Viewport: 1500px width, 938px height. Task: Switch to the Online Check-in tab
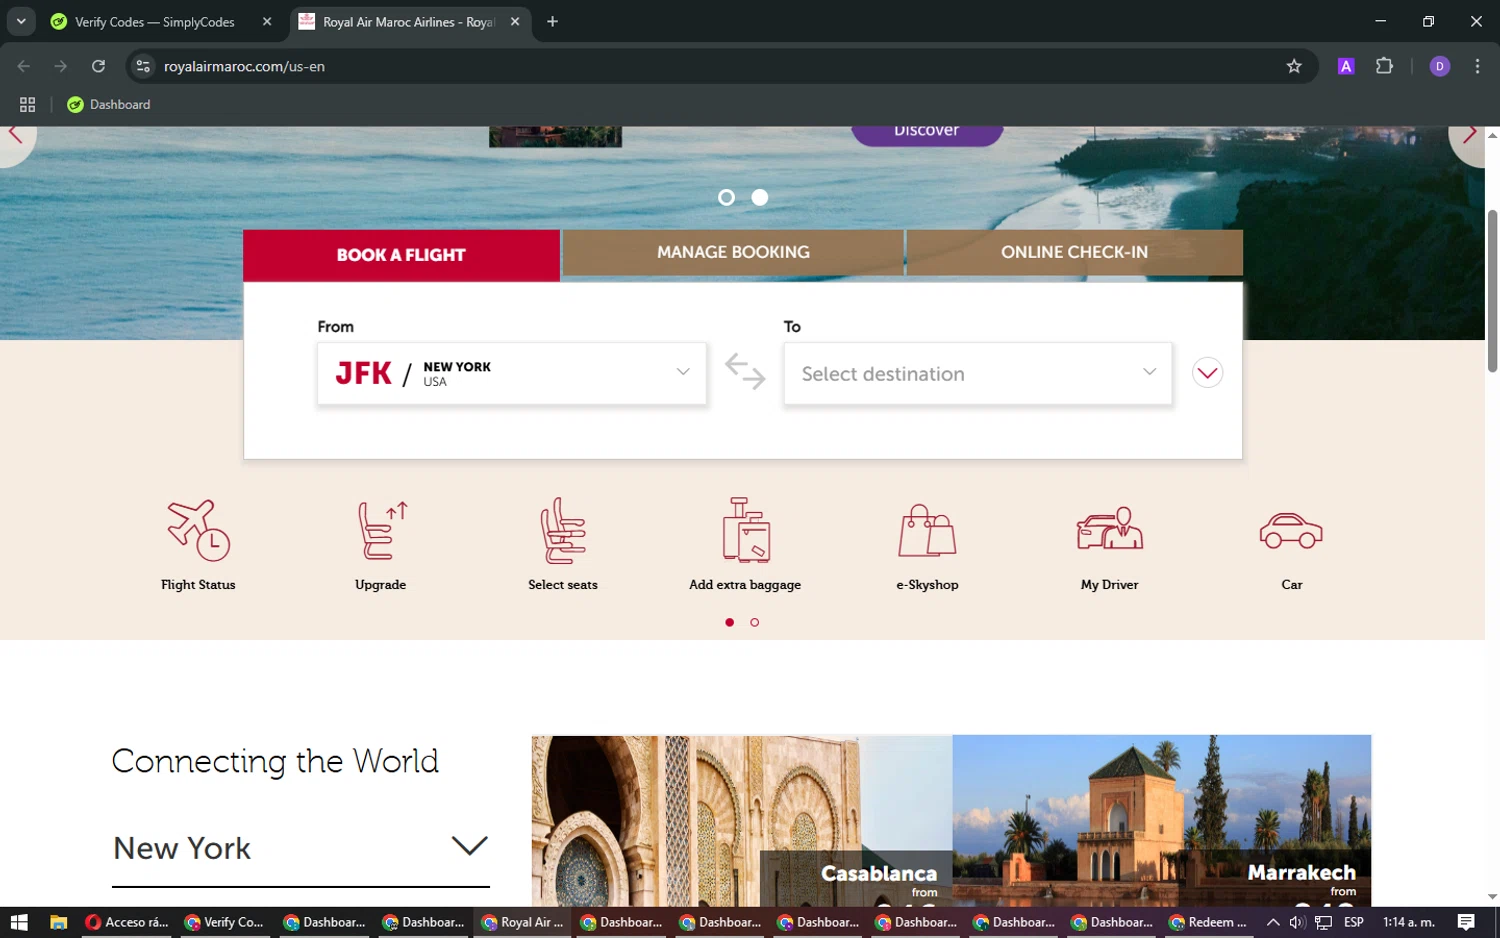[1074, 252]
